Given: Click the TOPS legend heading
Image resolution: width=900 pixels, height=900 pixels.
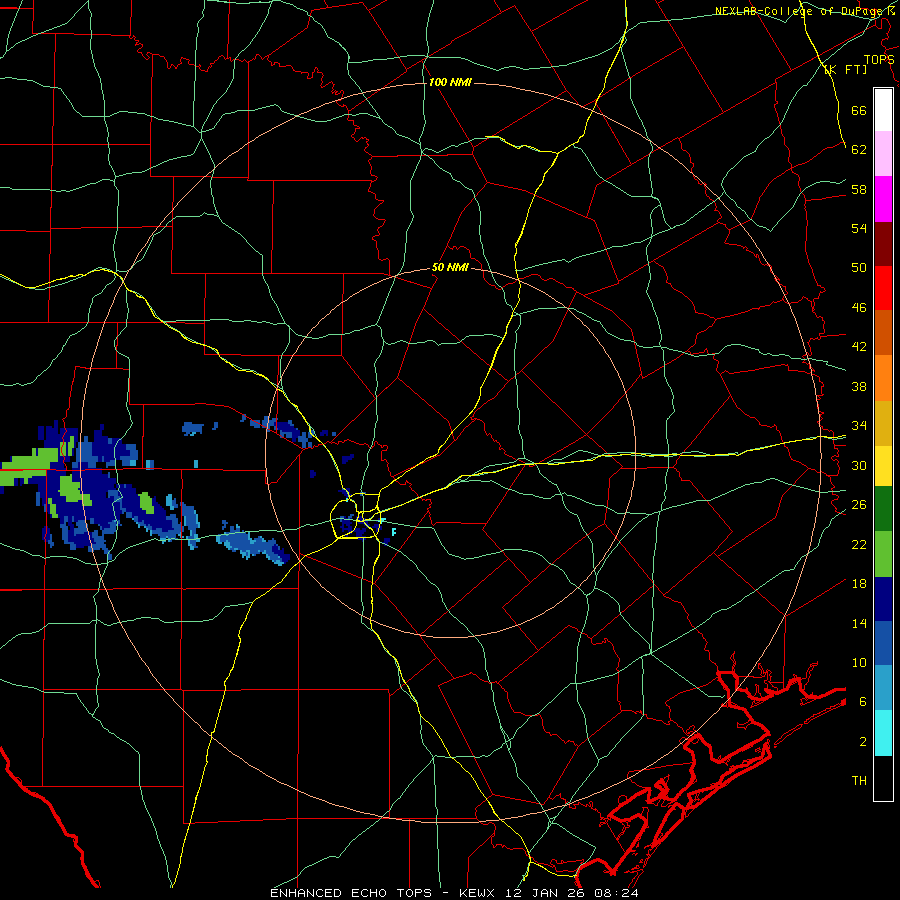Looking at the screenshot, I should (x=879, y=59).
